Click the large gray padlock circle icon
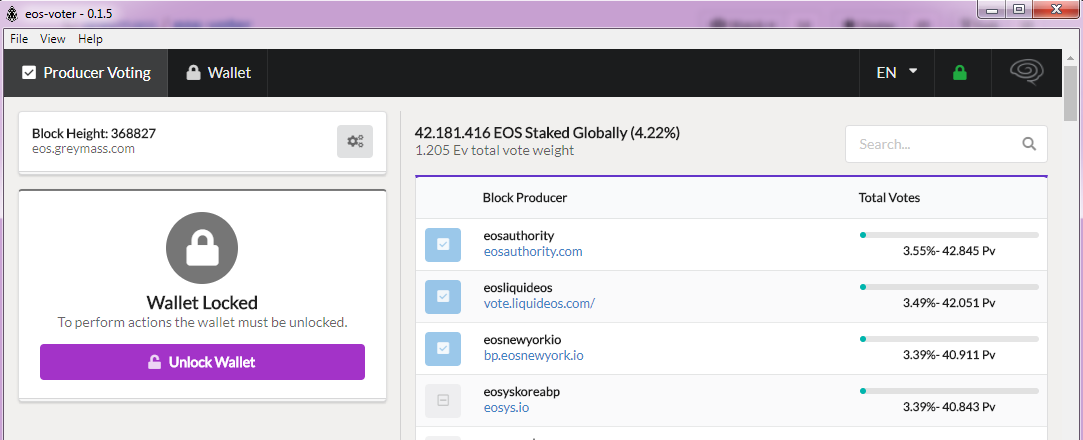 [x=202, y=248]
